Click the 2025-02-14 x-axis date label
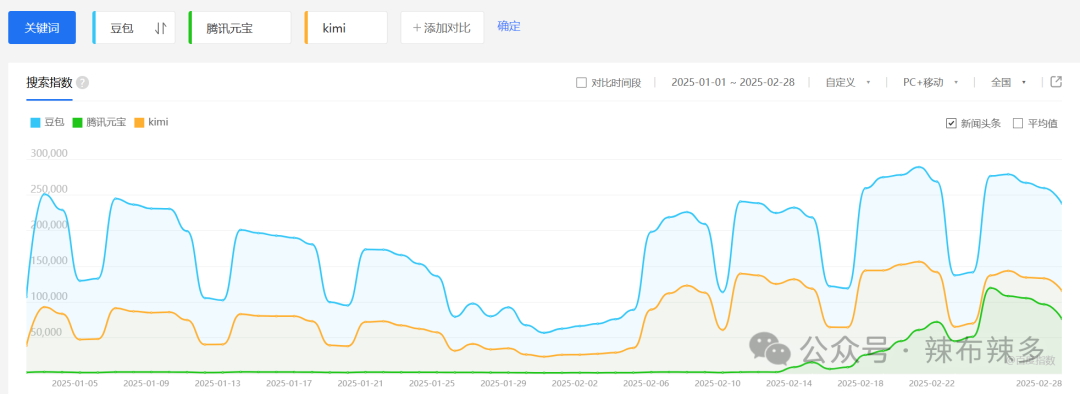 click(789, 382)
